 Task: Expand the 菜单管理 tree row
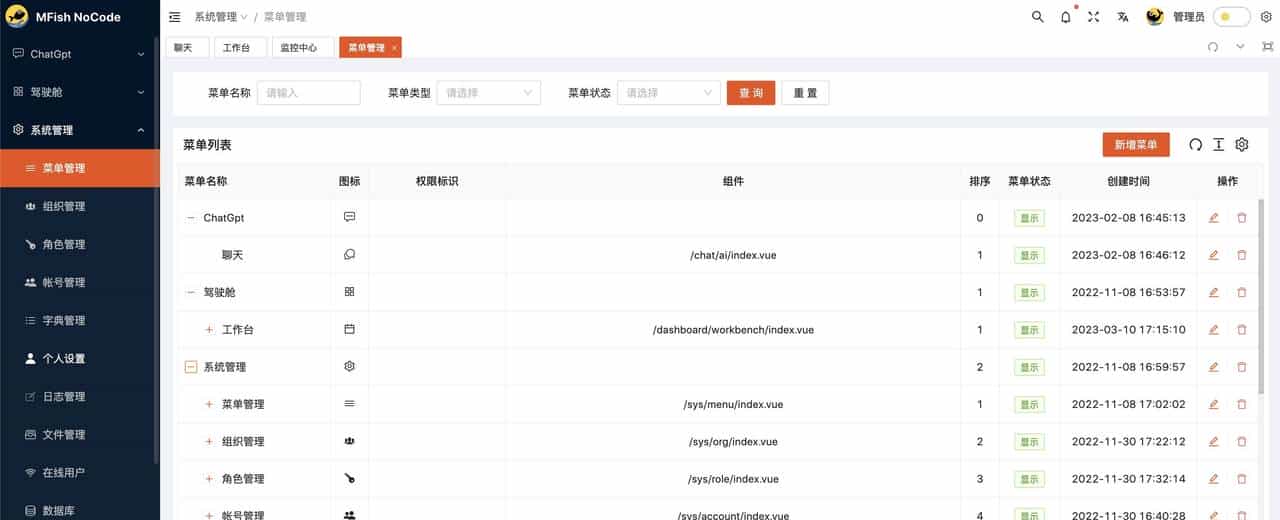tap(209, 404)
